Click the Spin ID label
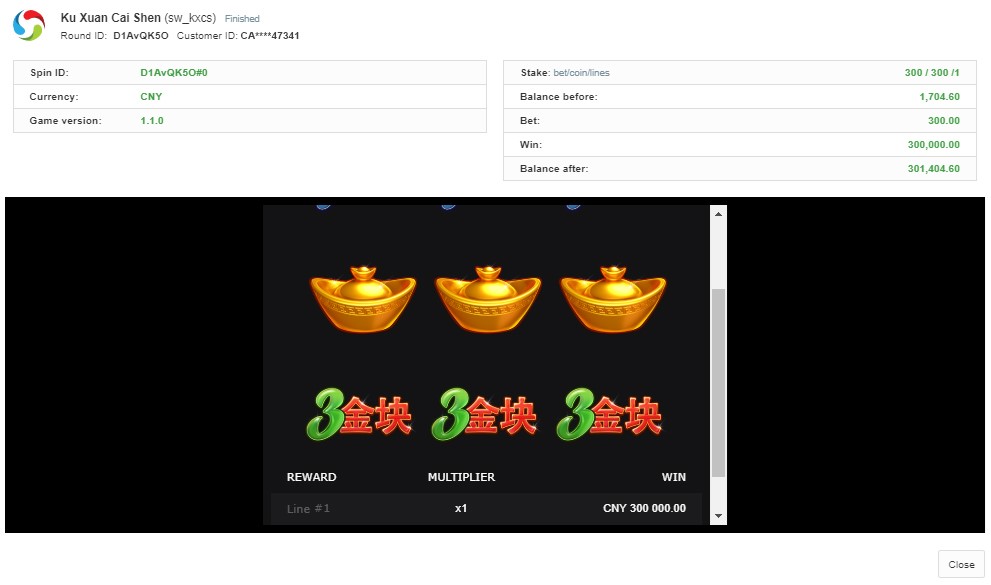The width and height of the screenshot is (991, 585). pos(49,73)
